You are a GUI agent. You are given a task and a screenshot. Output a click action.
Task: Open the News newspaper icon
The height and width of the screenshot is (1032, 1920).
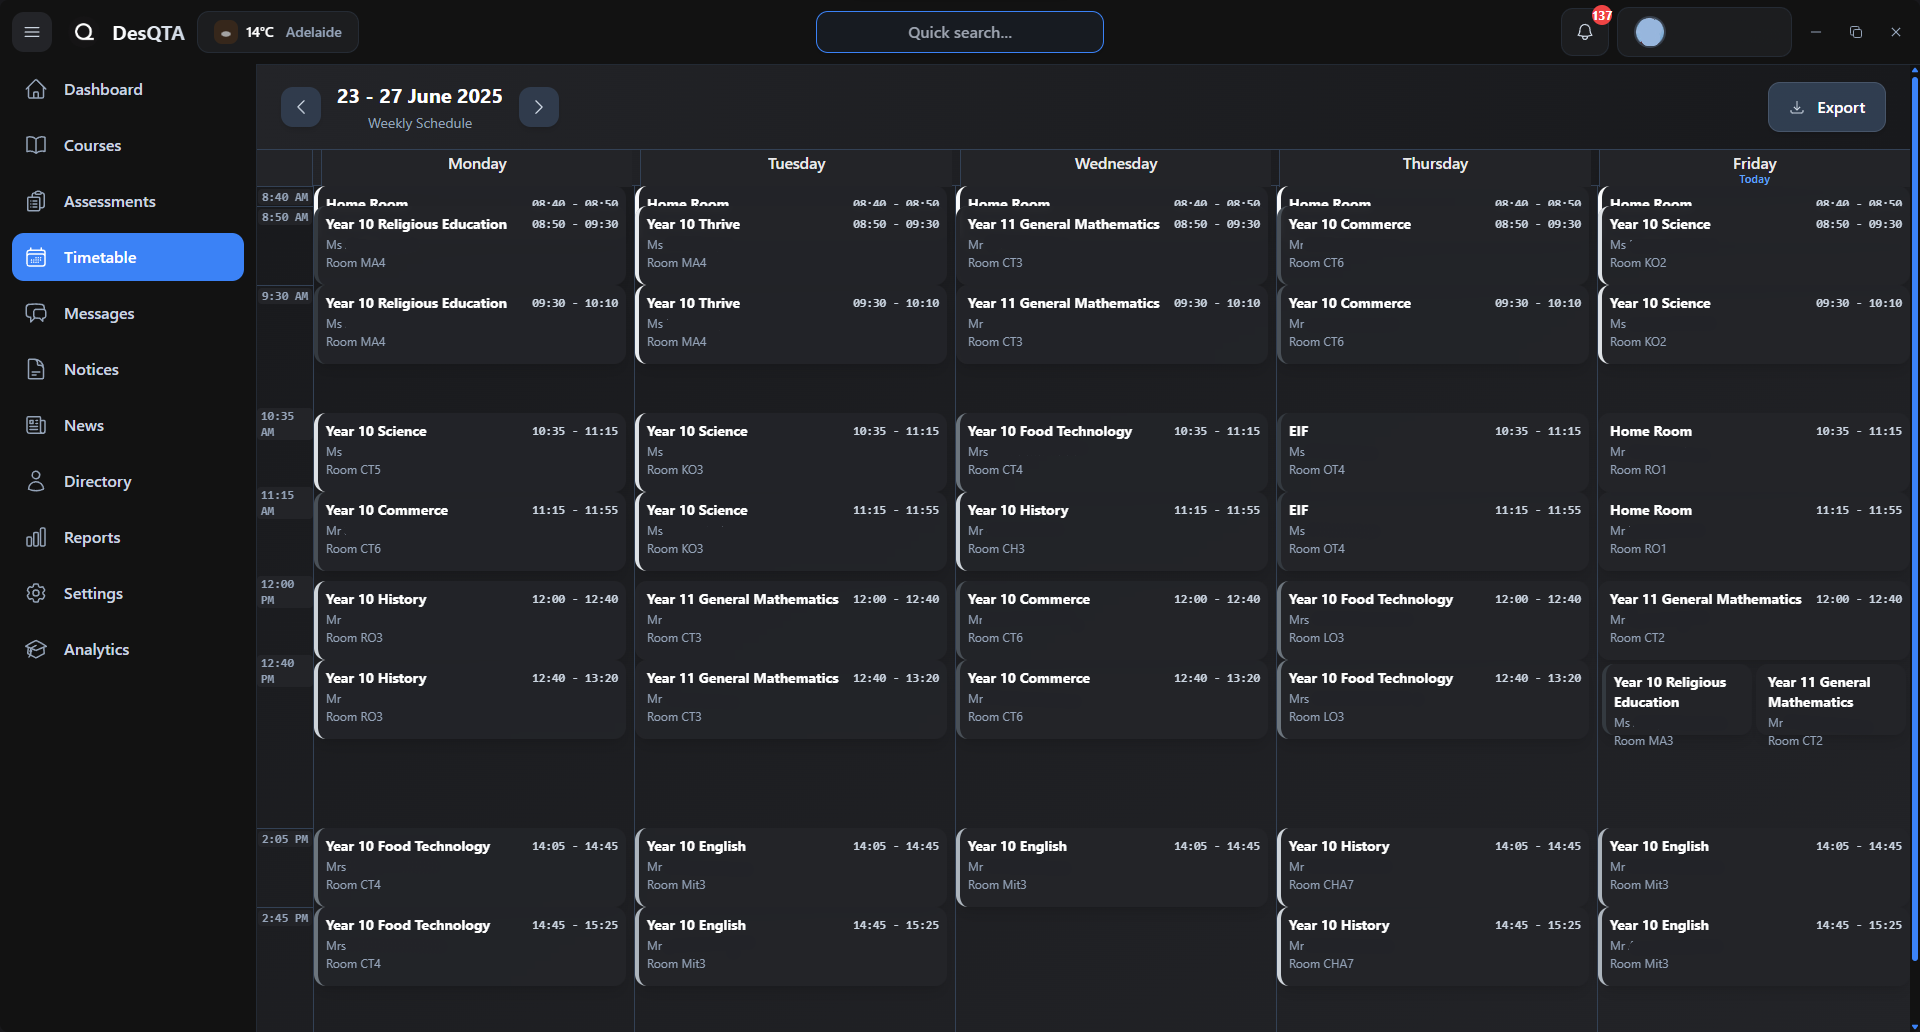pyautogui.click(x=36, y=425)
